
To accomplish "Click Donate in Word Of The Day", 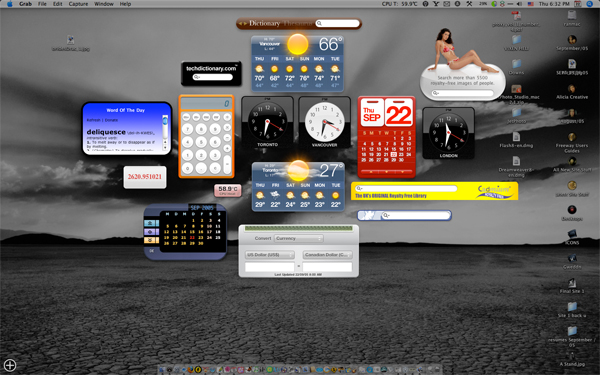I will tap(111, 120).
